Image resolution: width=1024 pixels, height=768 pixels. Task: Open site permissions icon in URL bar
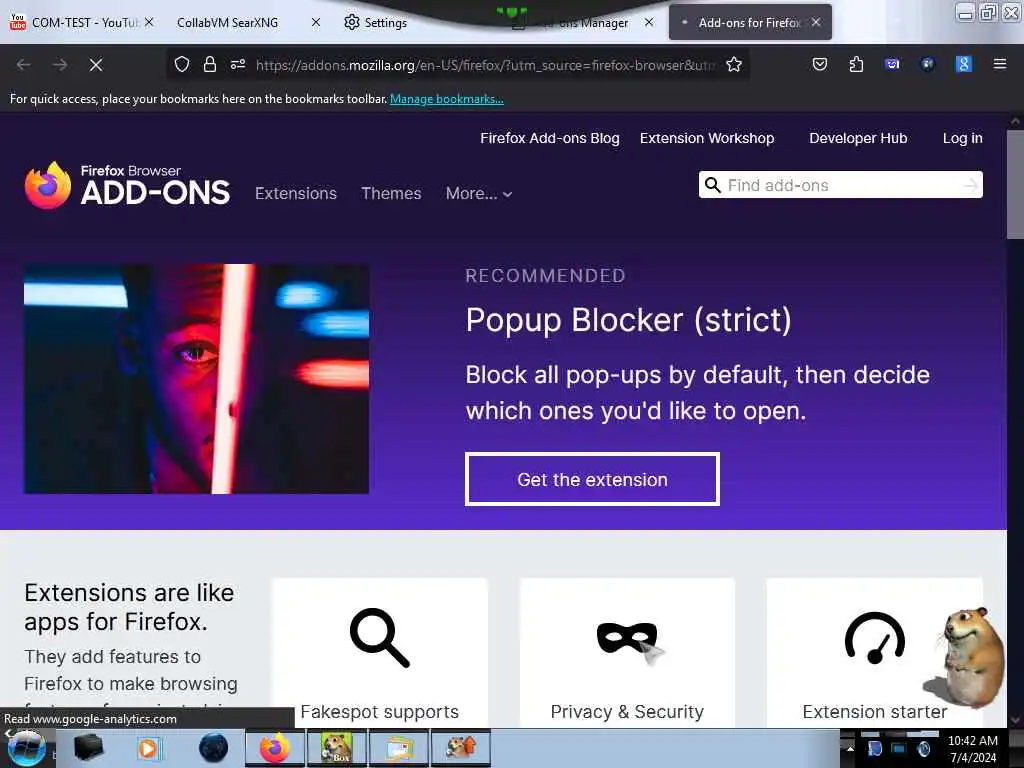click(238, 64)
